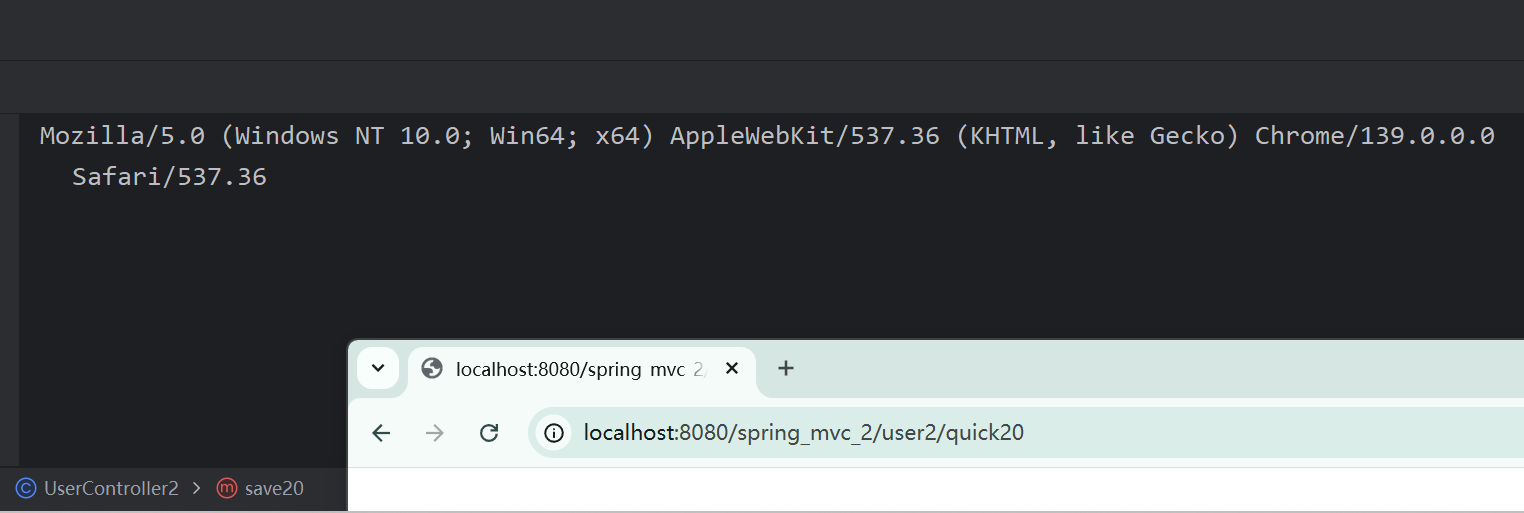Focus the address bar showing quick20 URL

(x=1026, y=433)
